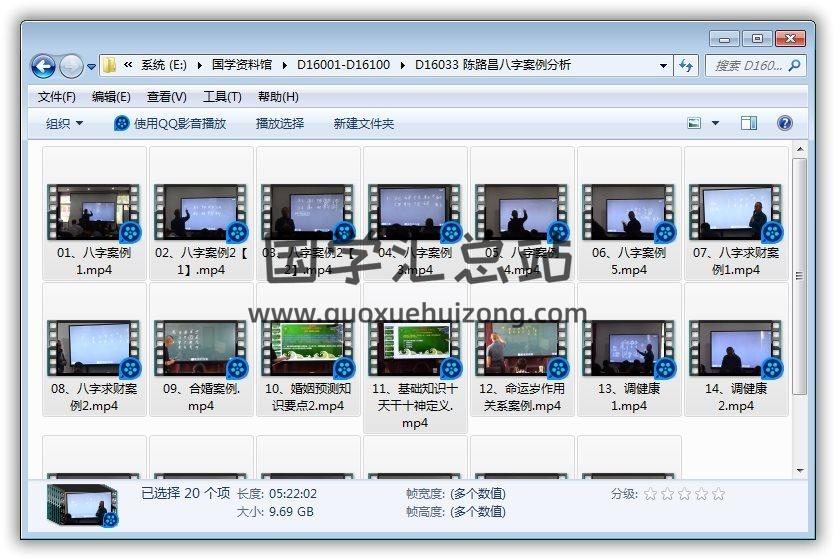Open the 工具(T) menu
Screen dimensions: 836x560
(x=221, y=97)
